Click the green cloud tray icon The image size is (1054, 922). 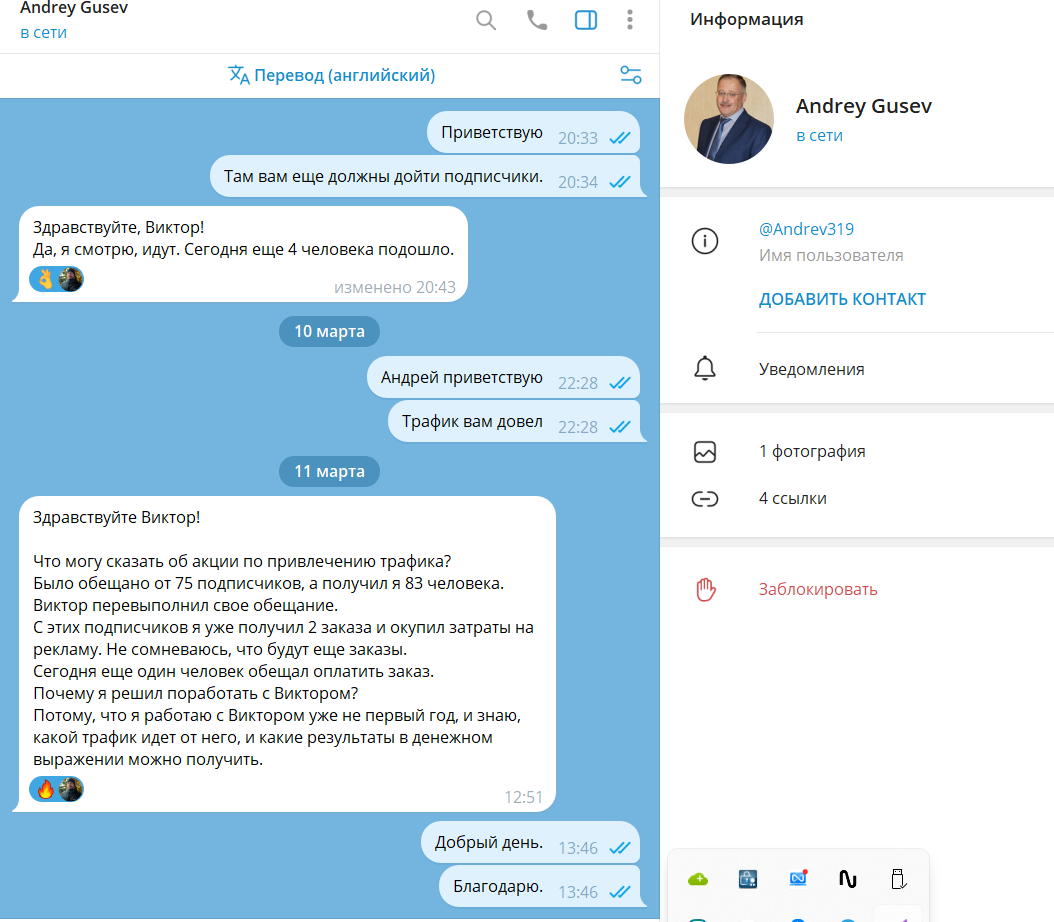698,879
